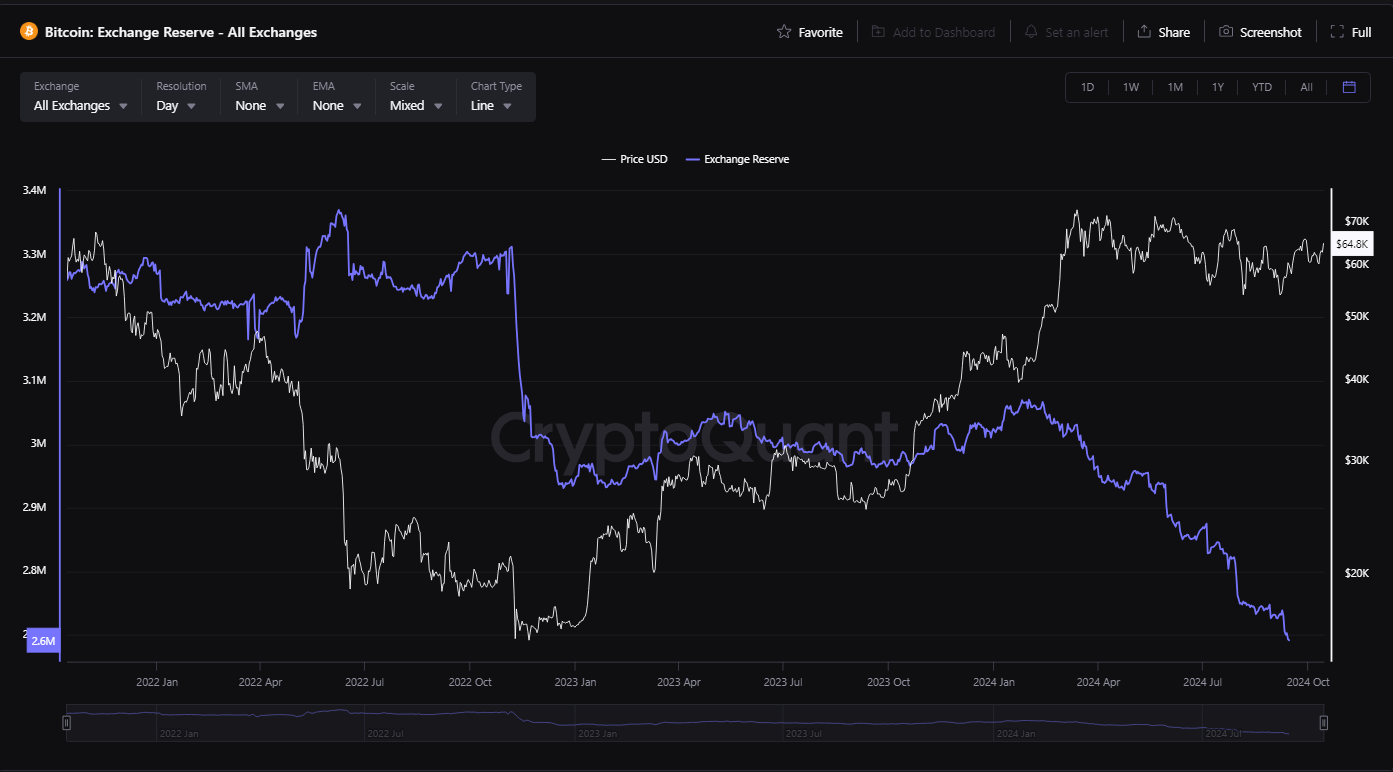Click the $64.8K current price label
This screenshot has width=1393, height=772.
pos(1353,244)
